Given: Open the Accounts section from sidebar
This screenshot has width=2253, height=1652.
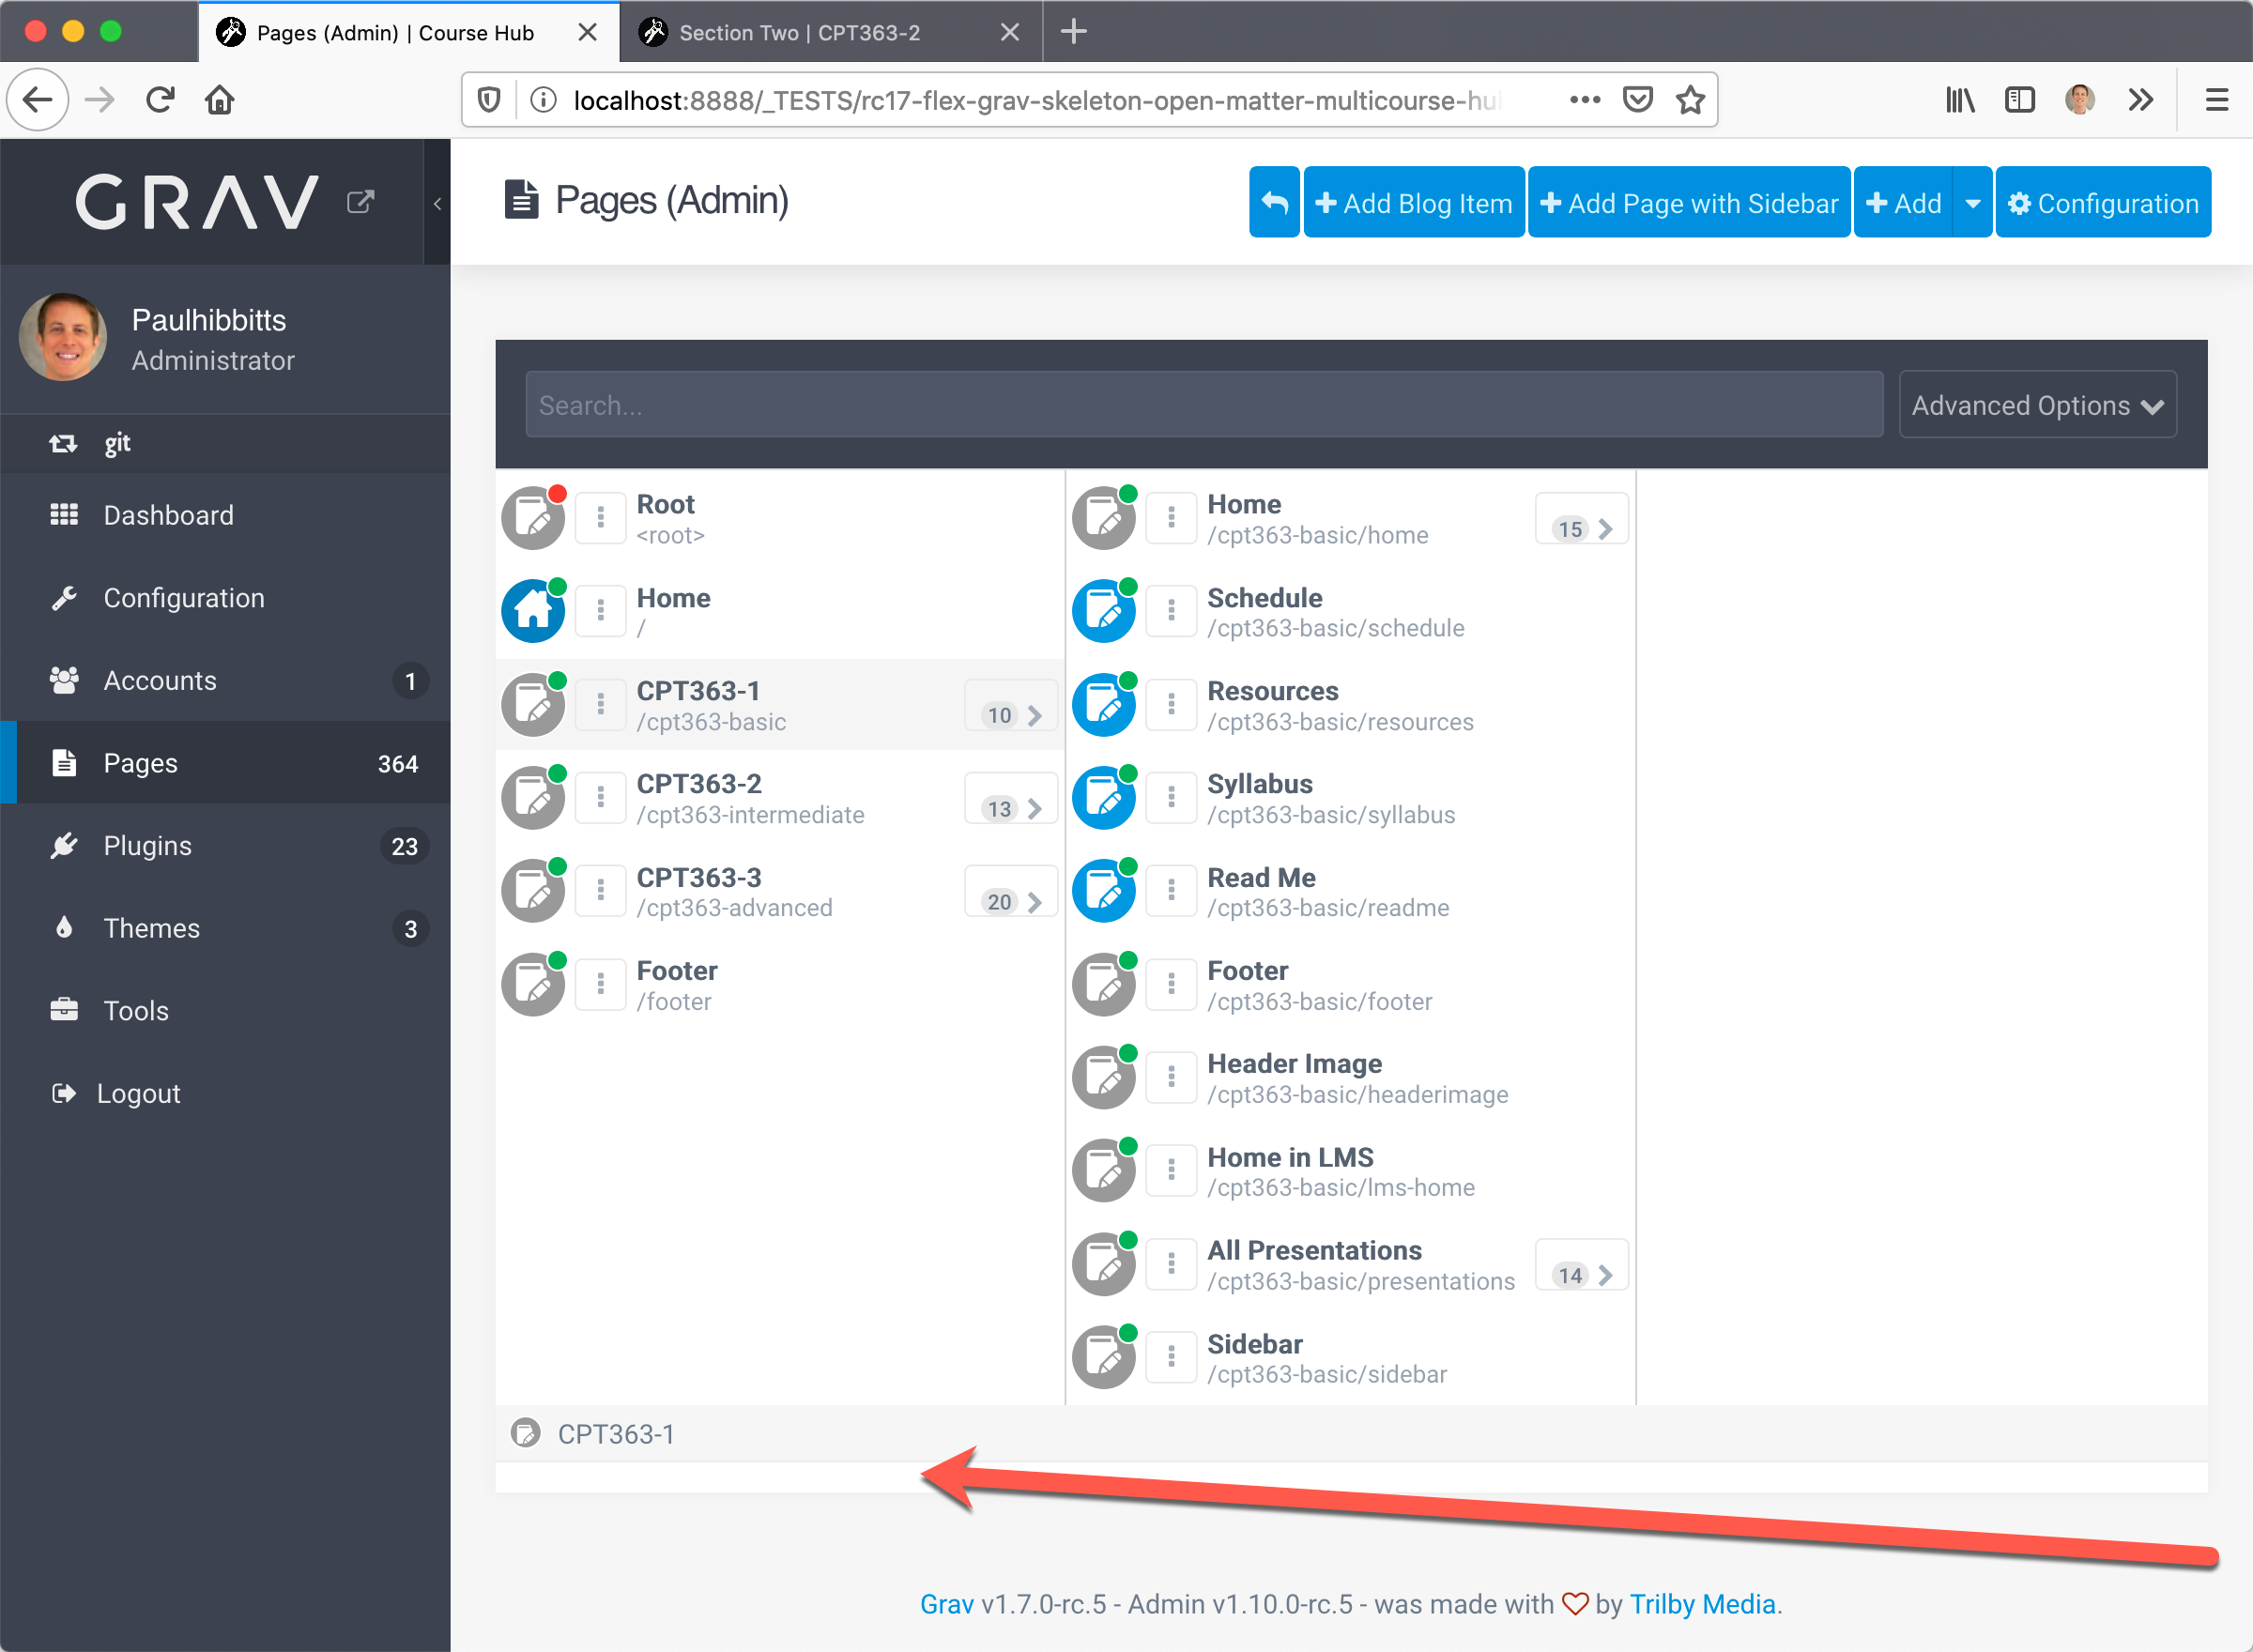Looking at the screenshot, I should point(159,680).
